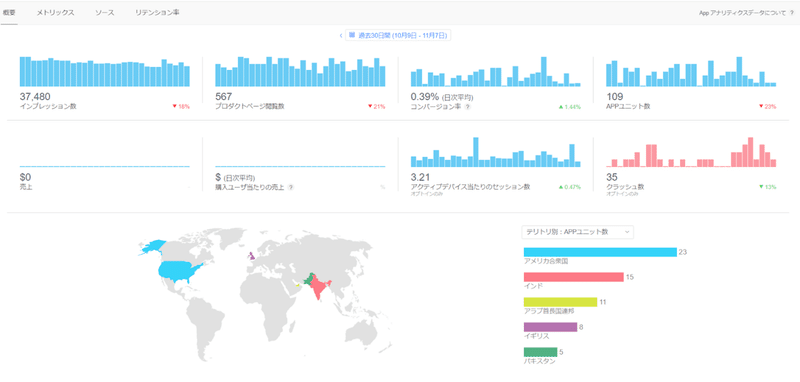Click the green 1.44% change indicator
800x382 pixels.
569,107
